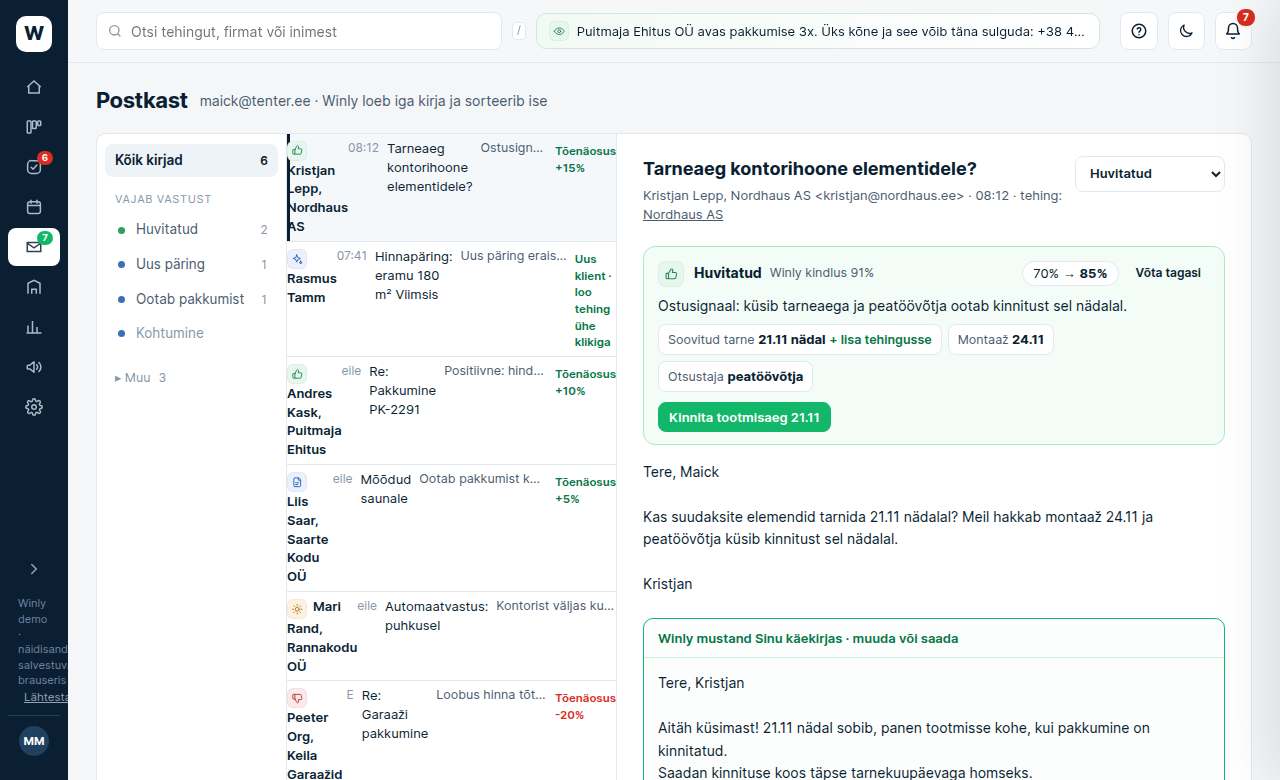The image size is (1280, 780).
Task: Open the mailbox icon with badge 7
Action: (34, 247)
